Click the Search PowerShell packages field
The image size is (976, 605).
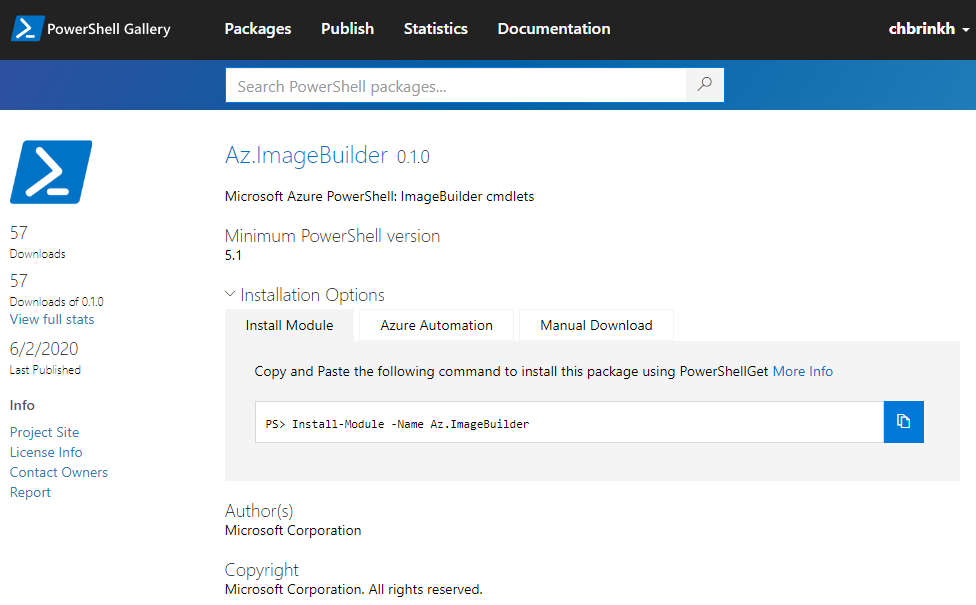(456, 85)
